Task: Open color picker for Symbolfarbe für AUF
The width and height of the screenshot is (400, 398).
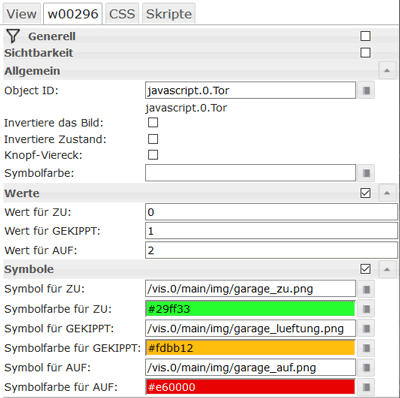Action: 366,387
